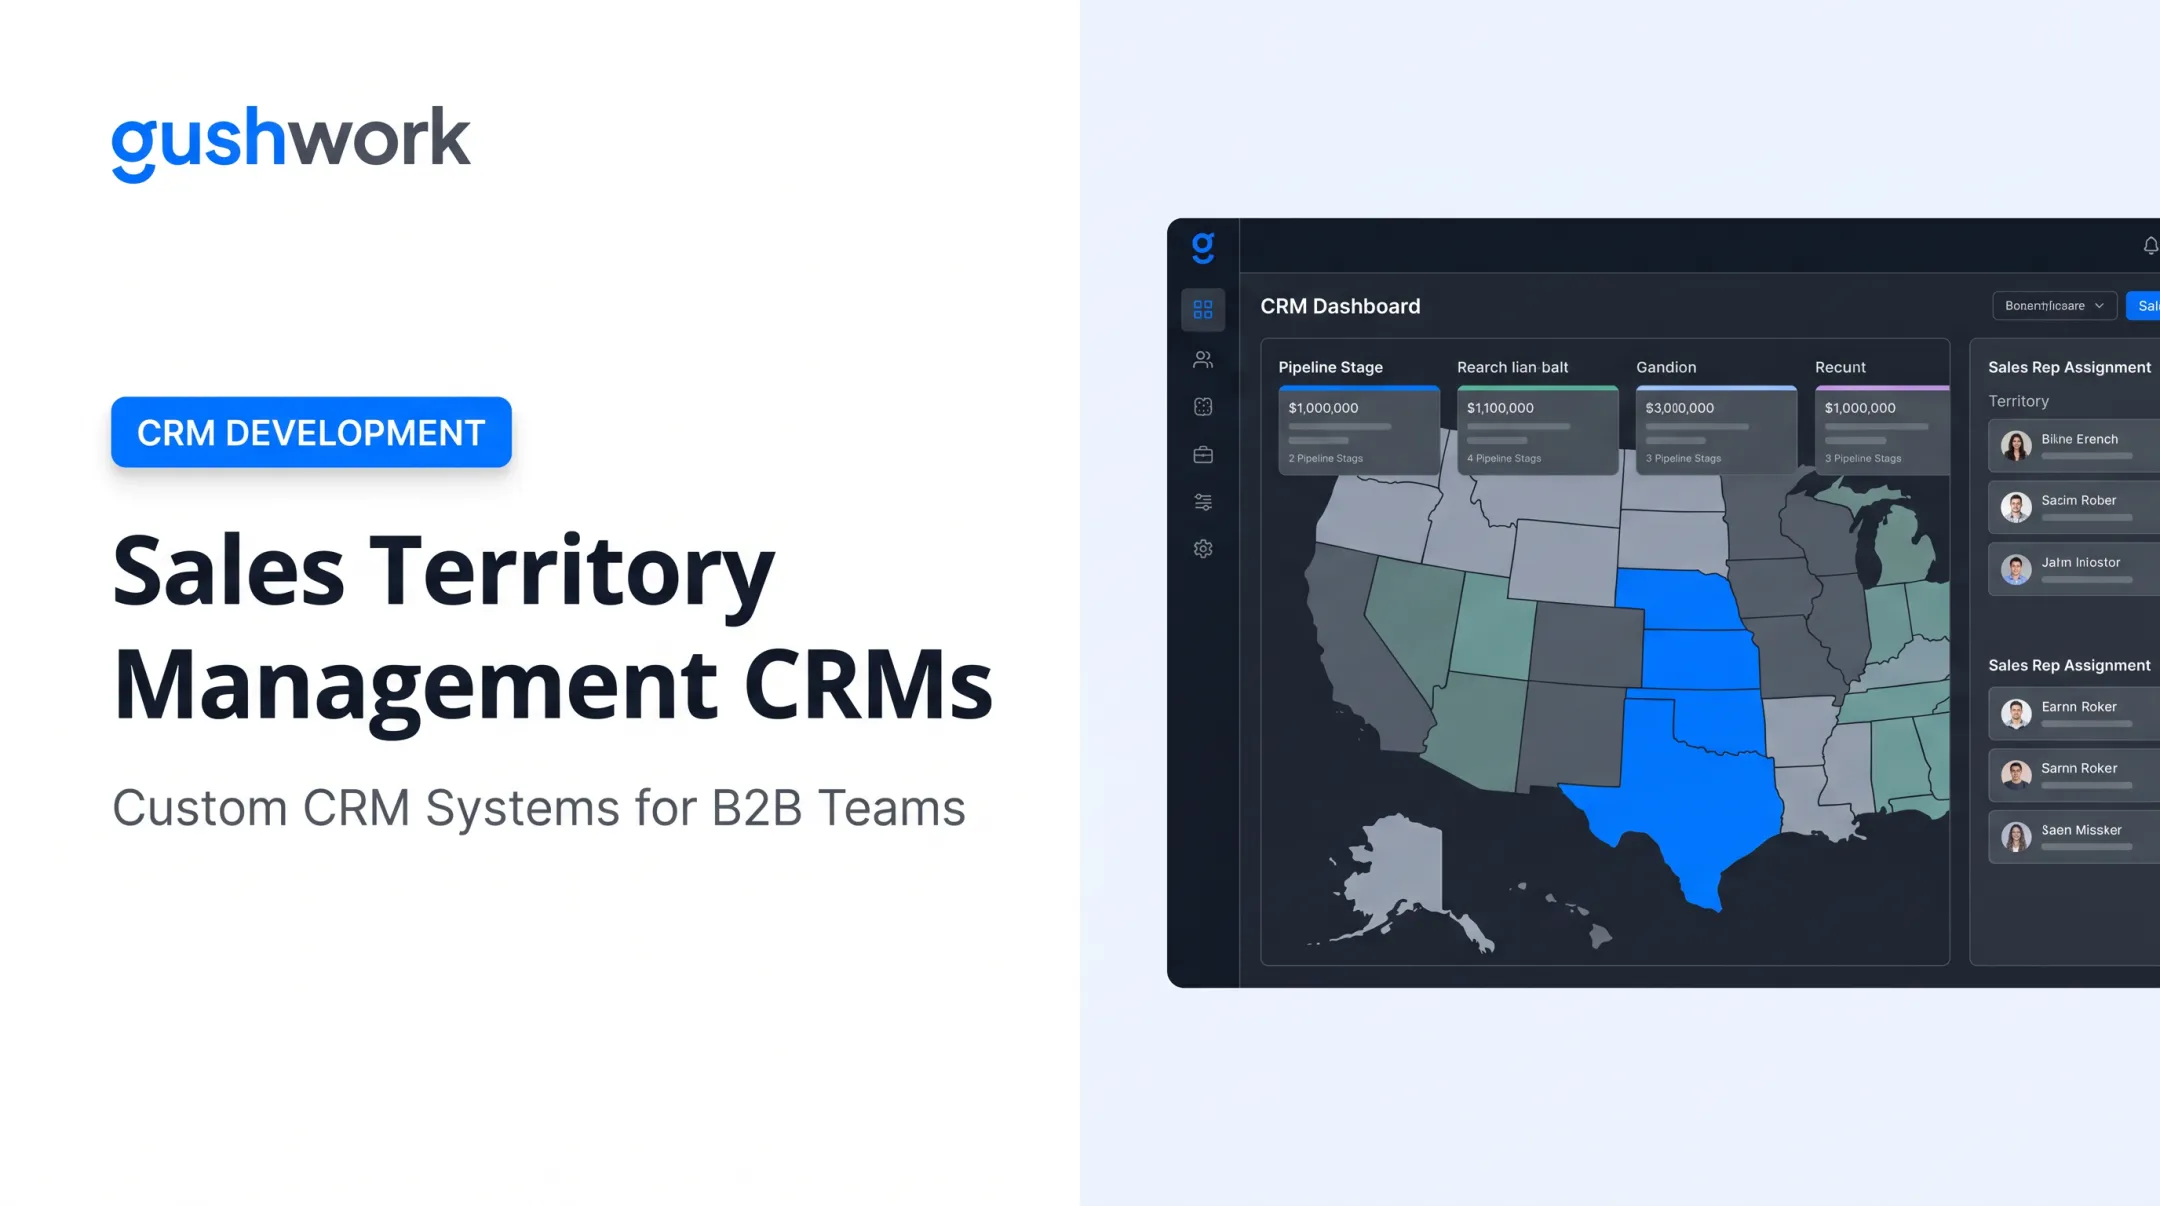Click the '2 Pipeline Stags' label
The width and height of the screenshot is (2160, 1206).
(1325, 458)
